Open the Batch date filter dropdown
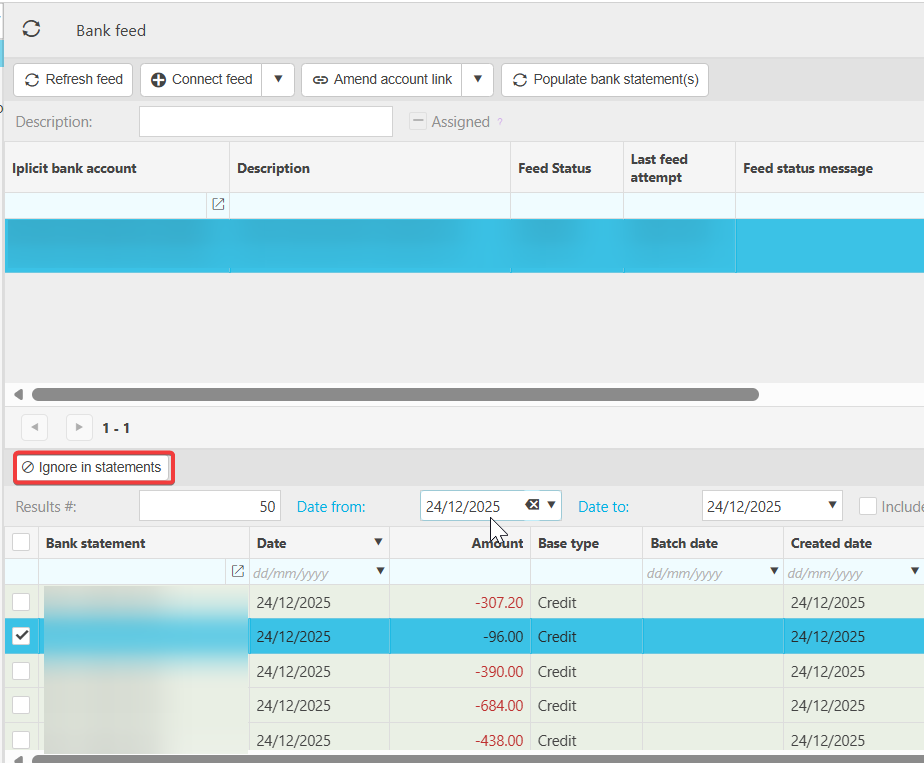This screenshot has width=924, height=763. point(774,571)
